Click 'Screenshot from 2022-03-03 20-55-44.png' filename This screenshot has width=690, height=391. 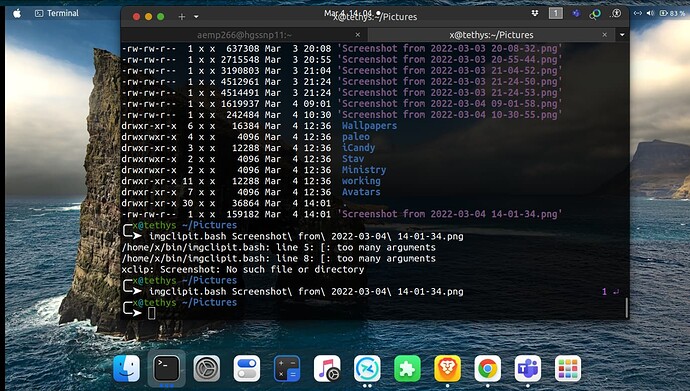[449, 59]
